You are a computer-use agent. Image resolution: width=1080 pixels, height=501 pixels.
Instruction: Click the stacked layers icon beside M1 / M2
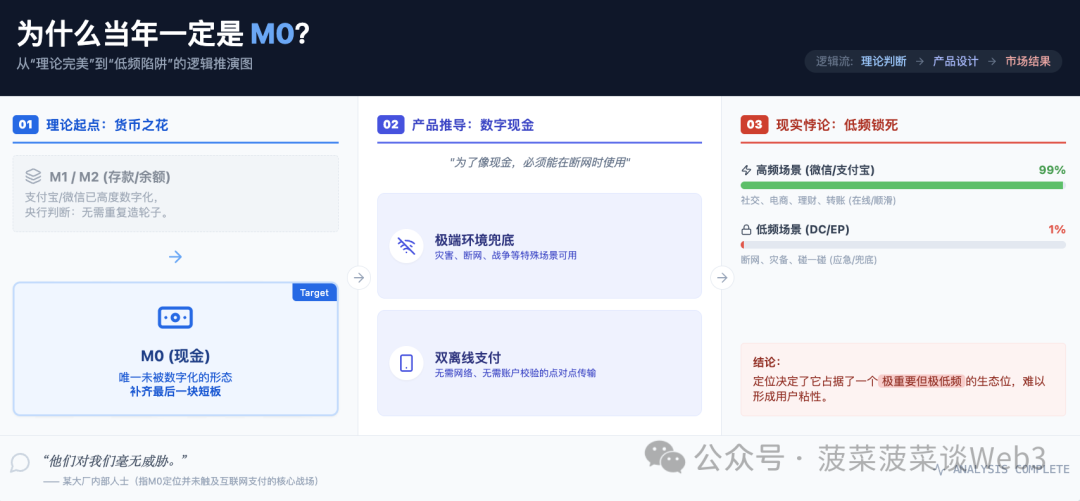pos(33,176)
